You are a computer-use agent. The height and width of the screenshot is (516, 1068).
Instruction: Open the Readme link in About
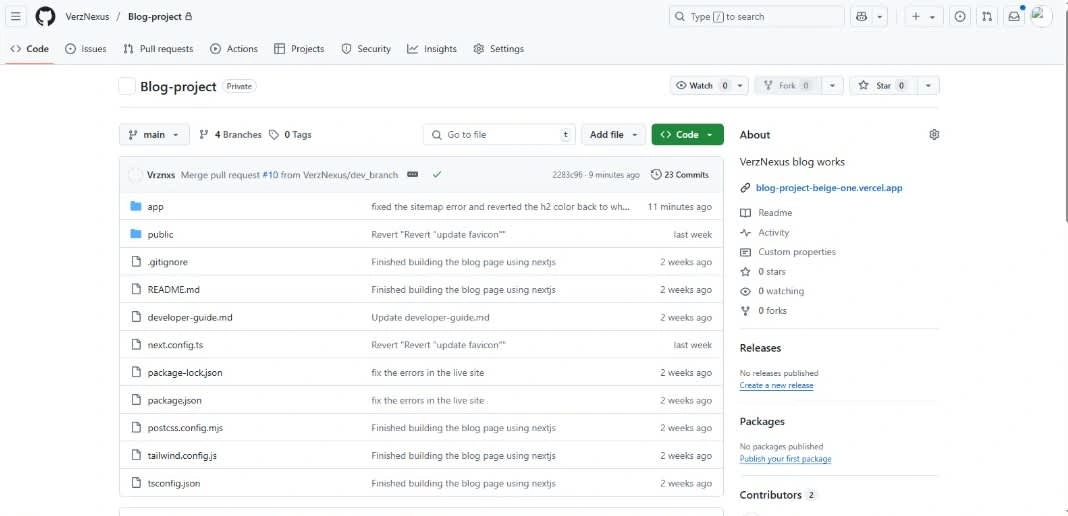click(x=766, y=213)
